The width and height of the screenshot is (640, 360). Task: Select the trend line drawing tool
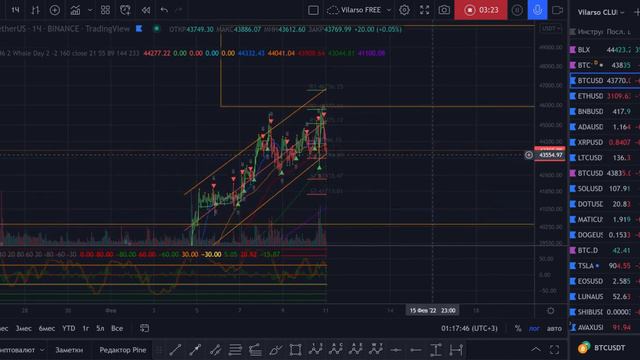tap(175, 350)
